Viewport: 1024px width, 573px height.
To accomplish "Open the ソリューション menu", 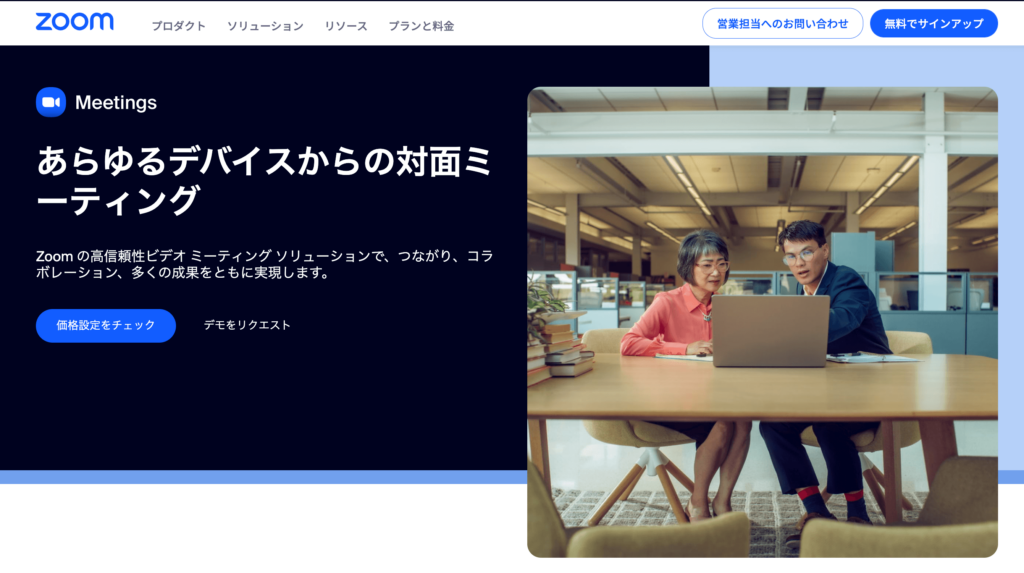I will pyautogui.click(x=265, y=26).
